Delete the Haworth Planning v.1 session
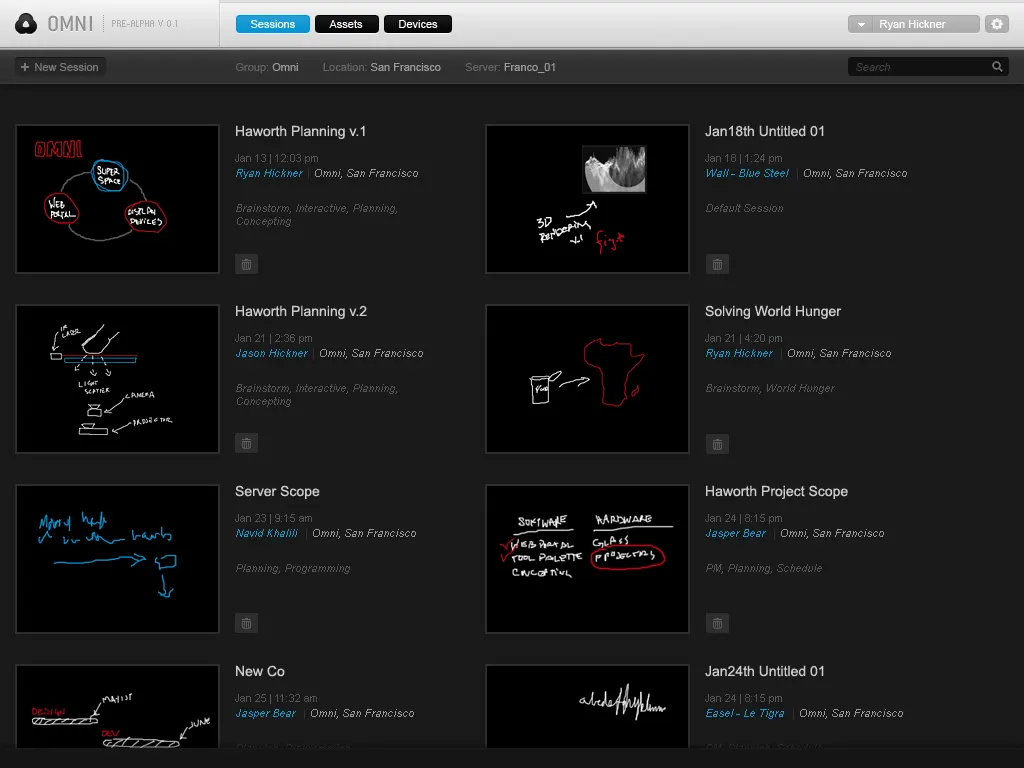The image size is (1024, 768). tap(246, 264)
